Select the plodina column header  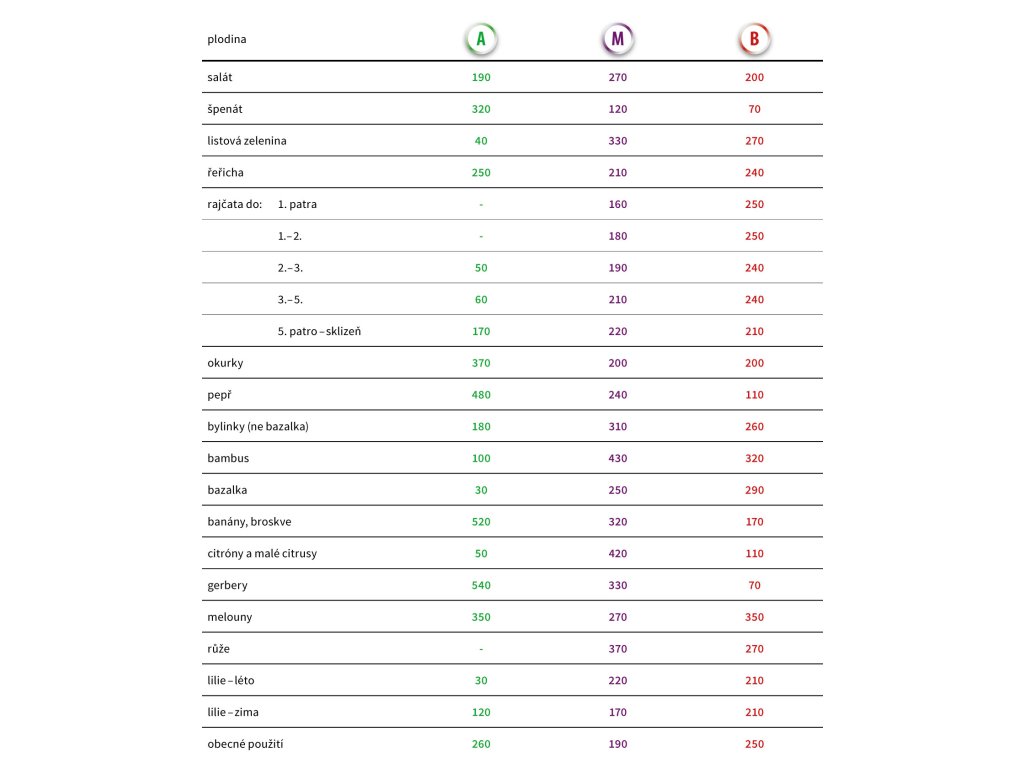click(x=227, y=39)
